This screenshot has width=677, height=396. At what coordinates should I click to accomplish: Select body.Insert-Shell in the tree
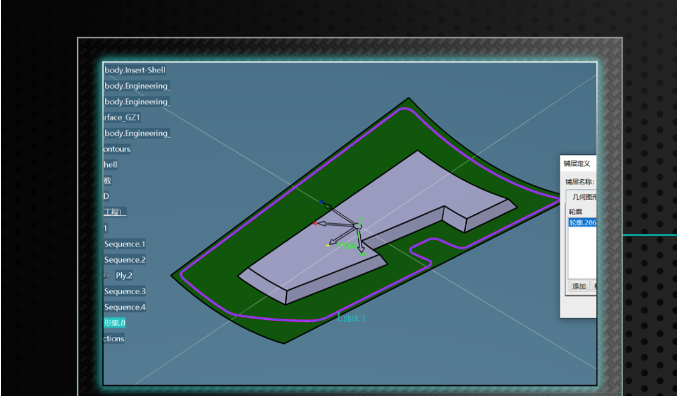(x=135, y=70)
